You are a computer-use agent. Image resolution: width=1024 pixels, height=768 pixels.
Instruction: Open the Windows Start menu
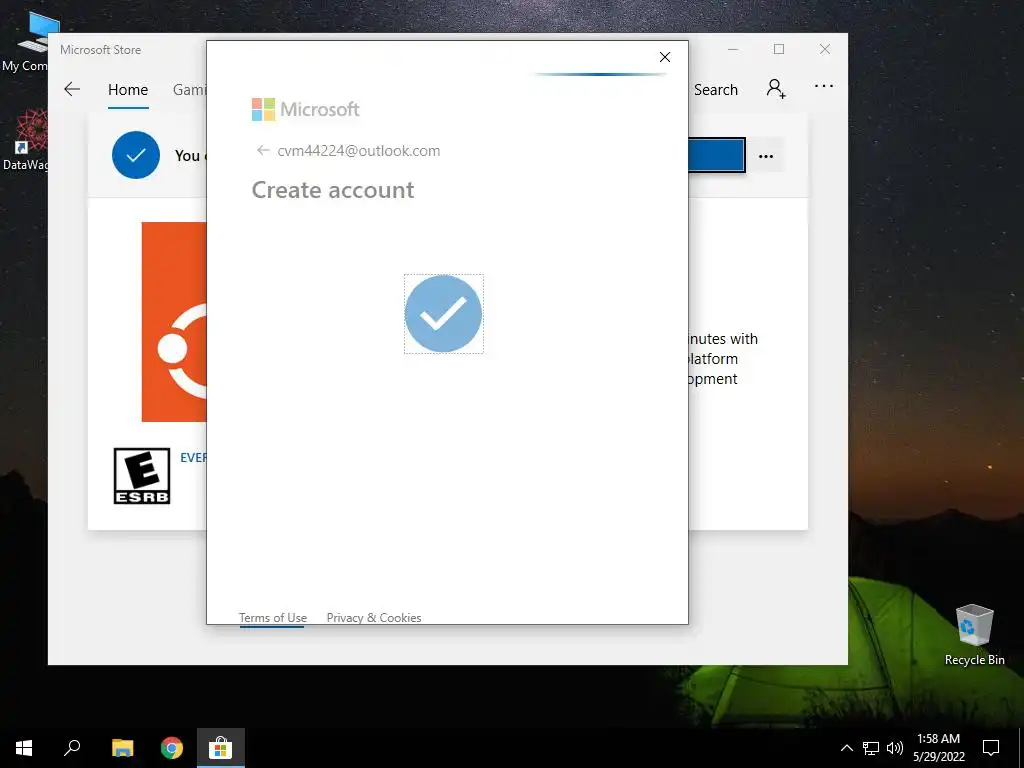(x=24, y=748)
